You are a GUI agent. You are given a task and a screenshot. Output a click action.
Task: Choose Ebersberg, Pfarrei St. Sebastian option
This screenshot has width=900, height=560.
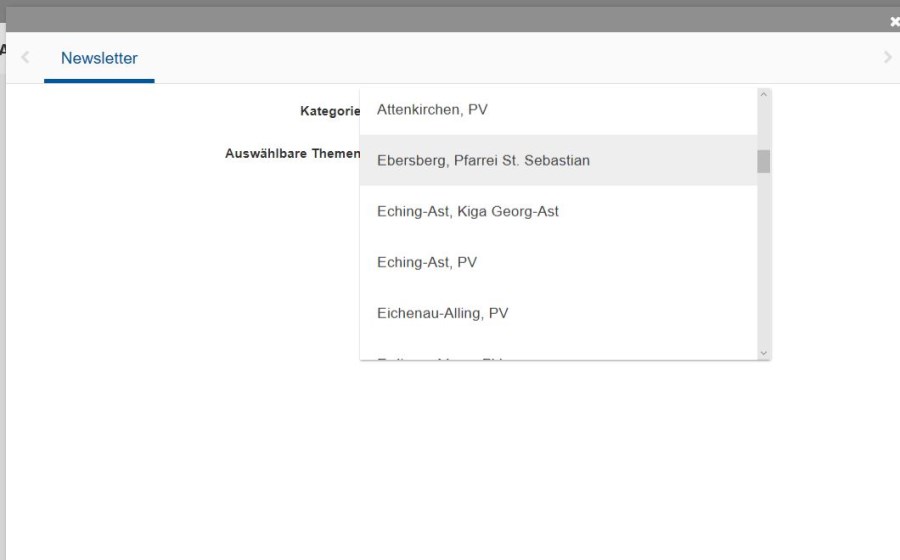pyautogui.click(x=483, y=160)
